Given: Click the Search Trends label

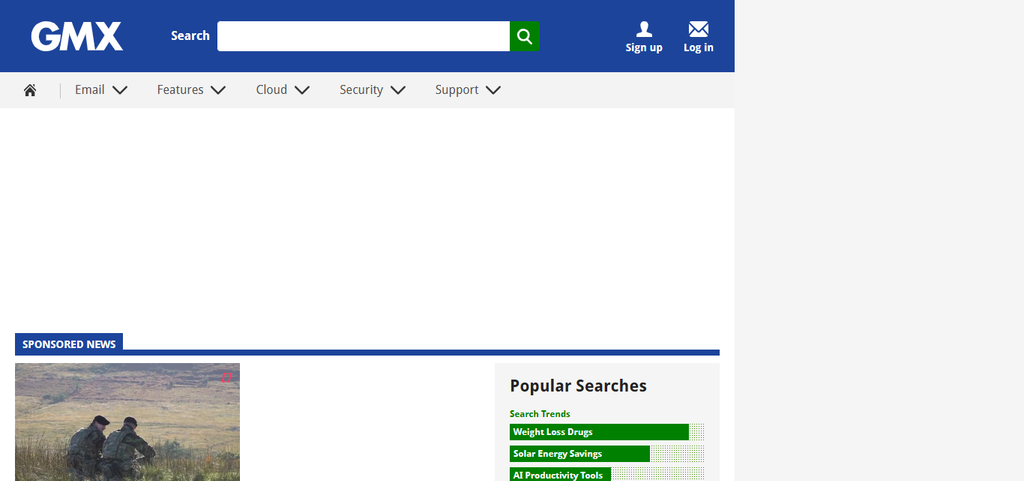Looking at the screenshot, I should coord(540,414).
